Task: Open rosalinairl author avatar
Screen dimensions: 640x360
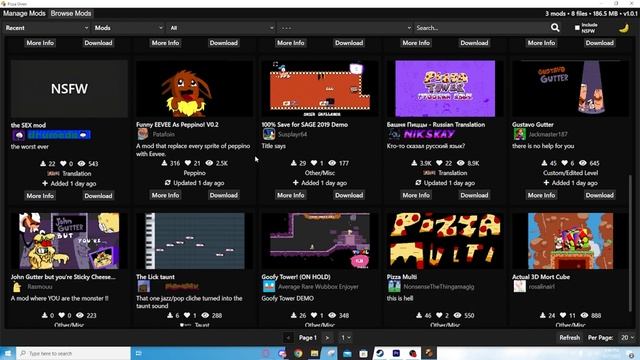Action: pos(519,287)
